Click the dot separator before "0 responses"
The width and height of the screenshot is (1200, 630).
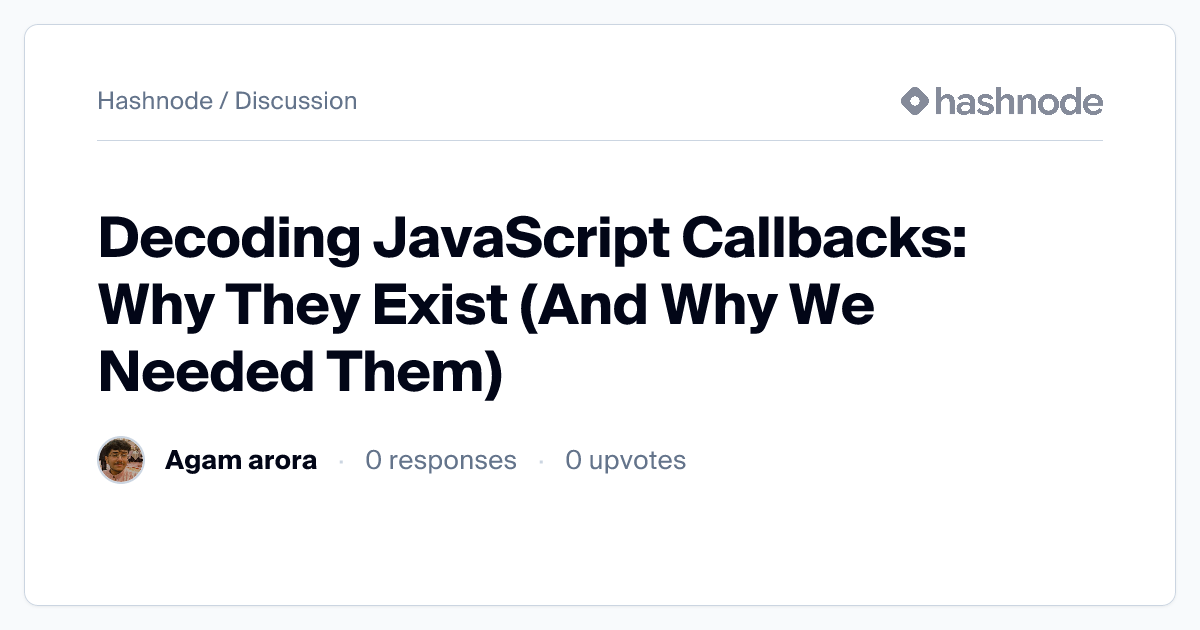pos(341,461)
